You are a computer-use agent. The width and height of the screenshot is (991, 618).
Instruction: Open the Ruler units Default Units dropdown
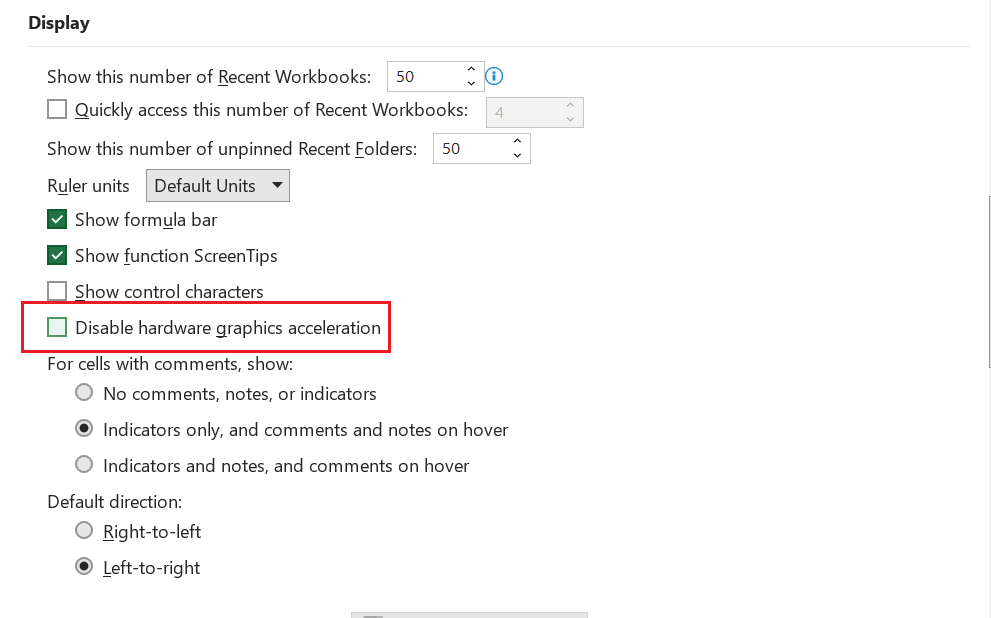[218, 186]
